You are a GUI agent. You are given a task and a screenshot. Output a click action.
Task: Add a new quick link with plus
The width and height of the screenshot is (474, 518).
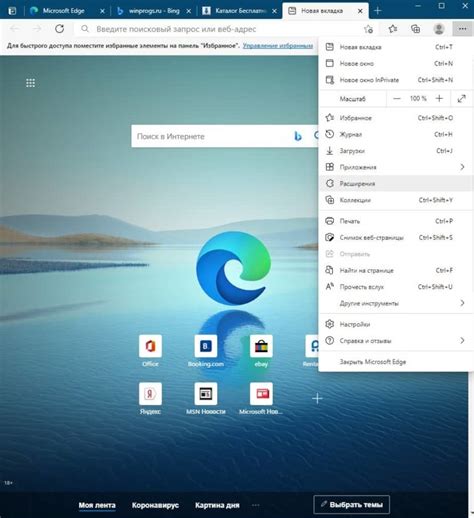pyautogui.click(x=317, y=398)
